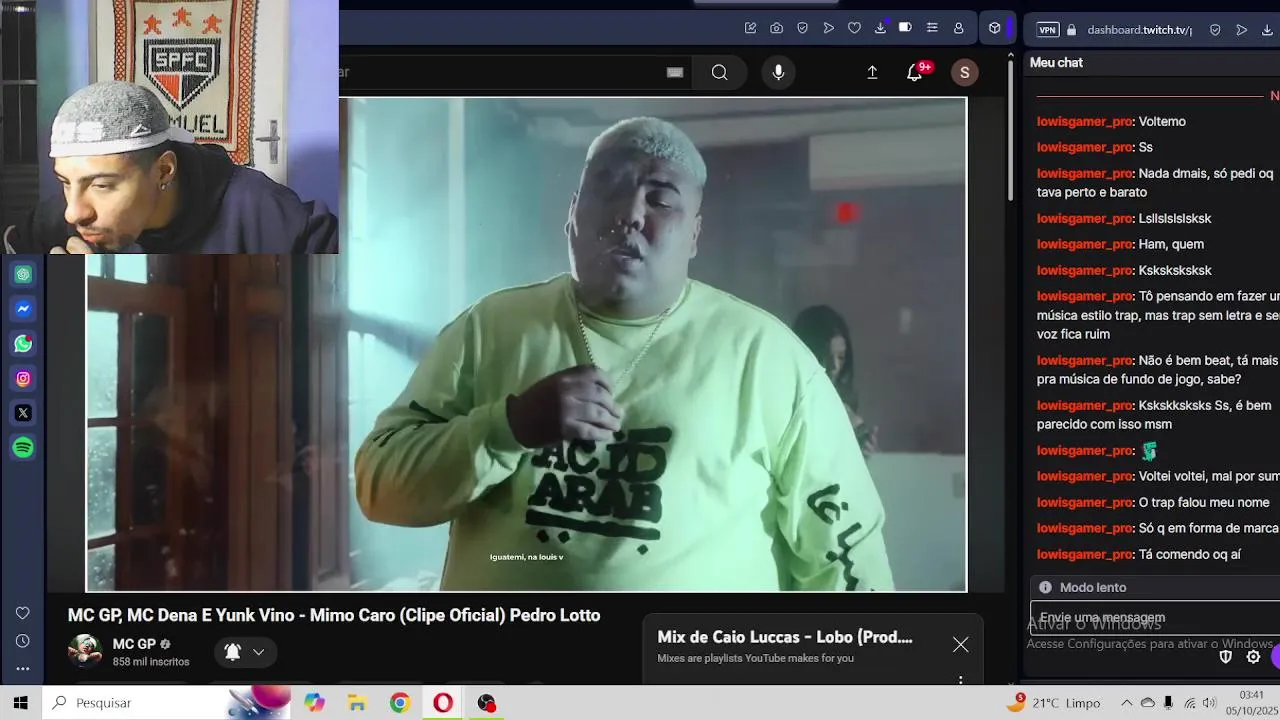Click the send/flow arrow icon, left window
The image size is (1280, 720).
[x=829, y=28]
